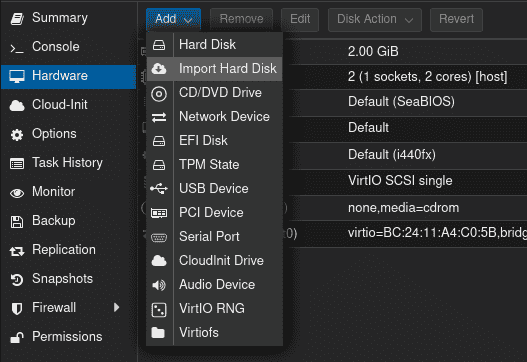Click the CloudInit Drive cloud icon in menu
527x362 pixels.
(159, 261)
